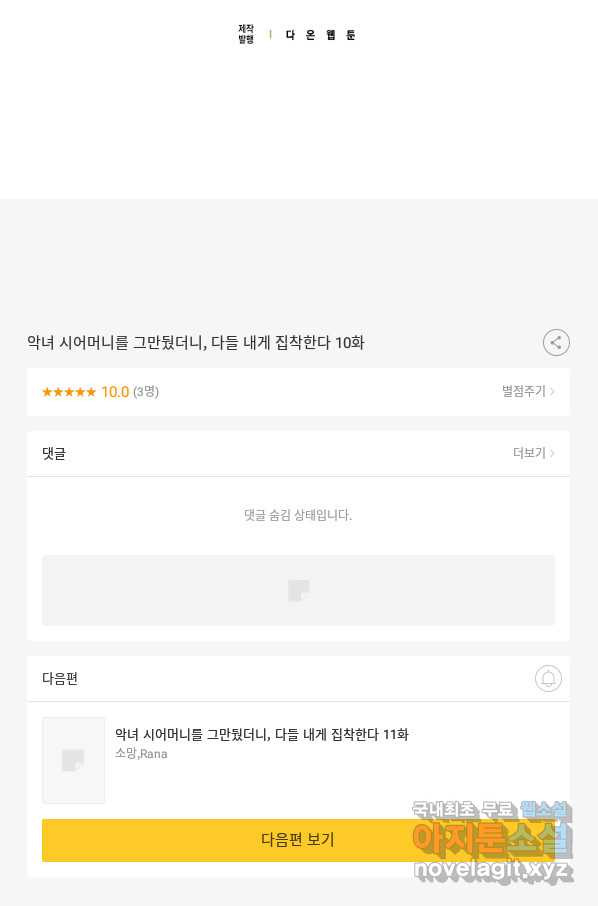598x906 pixels.
Task: Click the 다음편 section header
Action: [x=60, y=678]
